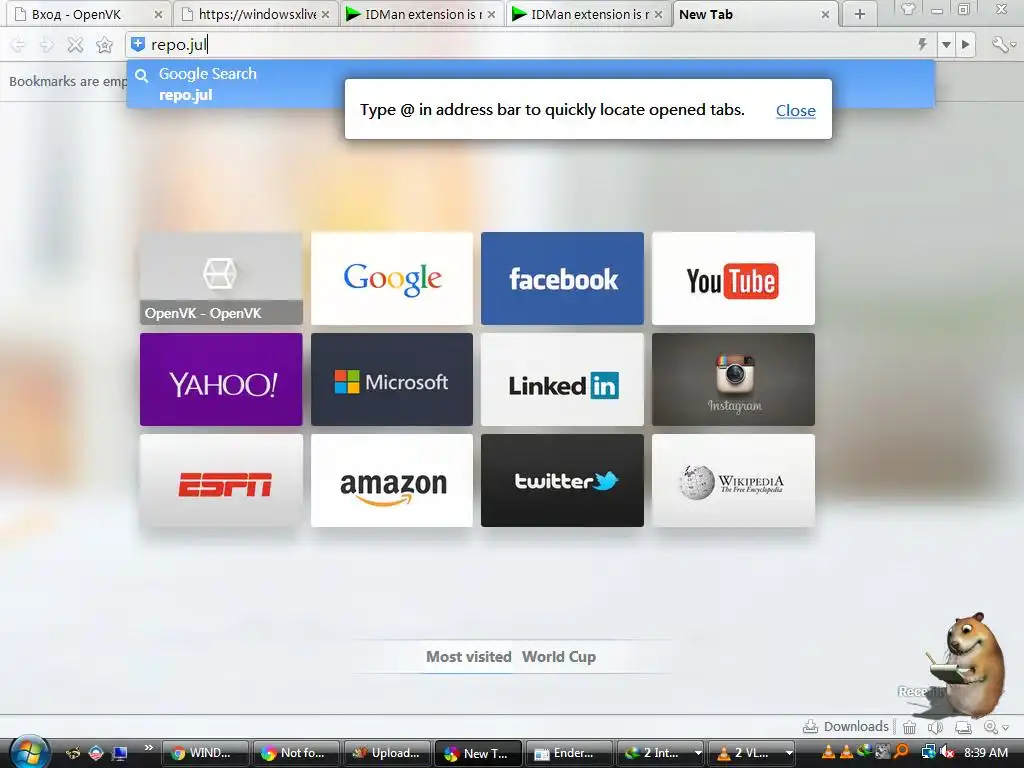Toggle the lightning bolt engine mode icon
1024x768 pixels.
[922, 44]
